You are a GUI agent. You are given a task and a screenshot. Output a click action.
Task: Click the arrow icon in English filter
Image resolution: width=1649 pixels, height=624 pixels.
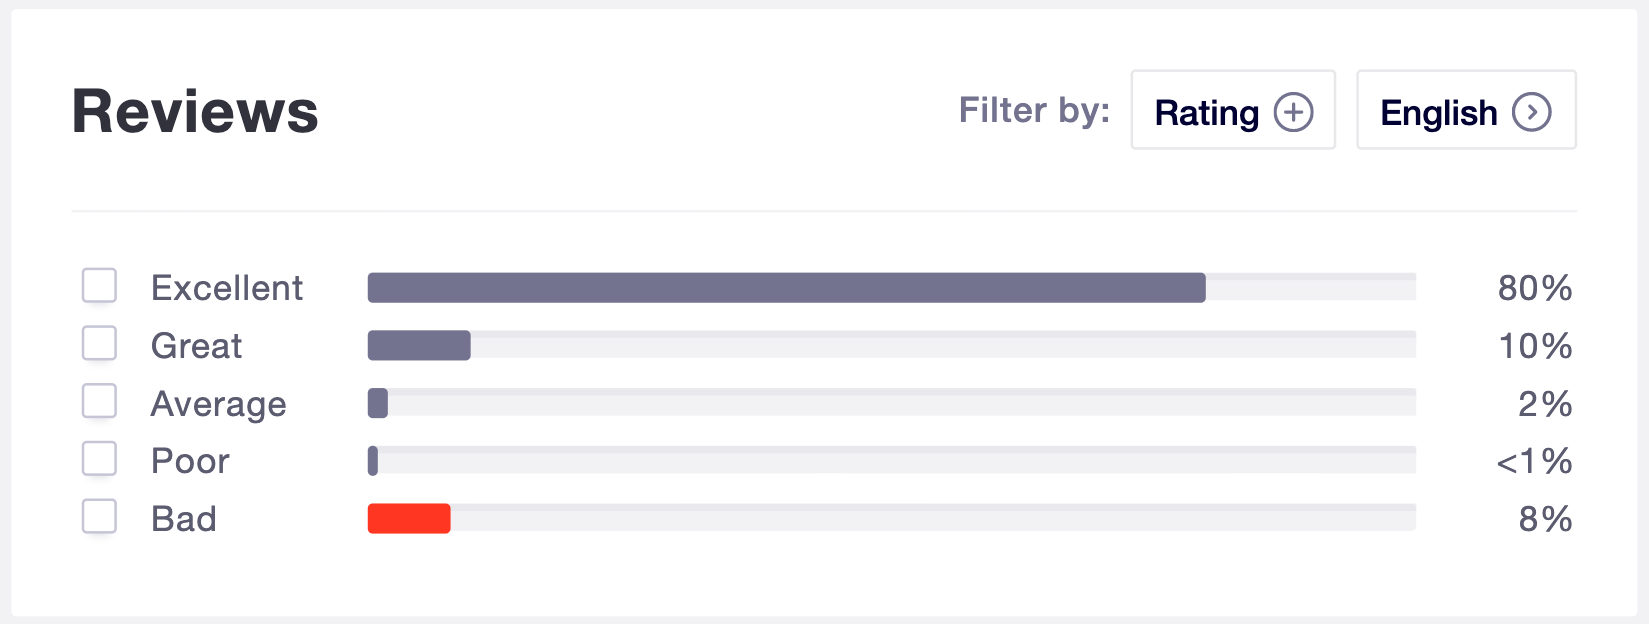pyautogui.click(x=1531, y=112)
